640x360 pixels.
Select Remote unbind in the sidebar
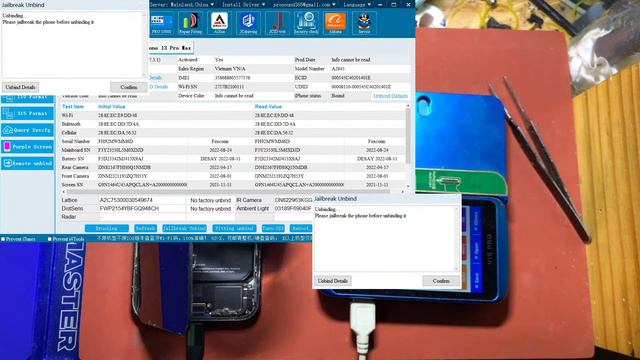click(27, 163)
